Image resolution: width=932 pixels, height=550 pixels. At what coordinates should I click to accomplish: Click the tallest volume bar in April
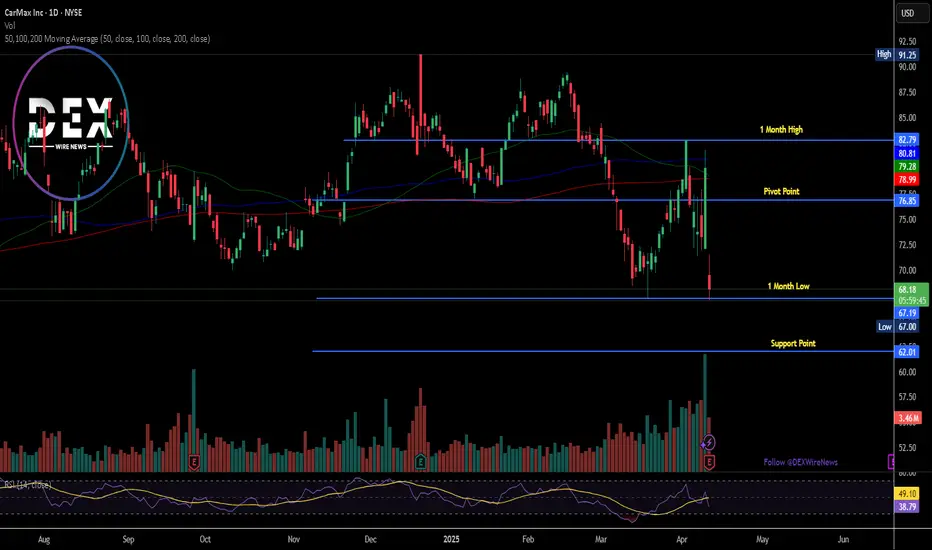click(x=705, y=413)
